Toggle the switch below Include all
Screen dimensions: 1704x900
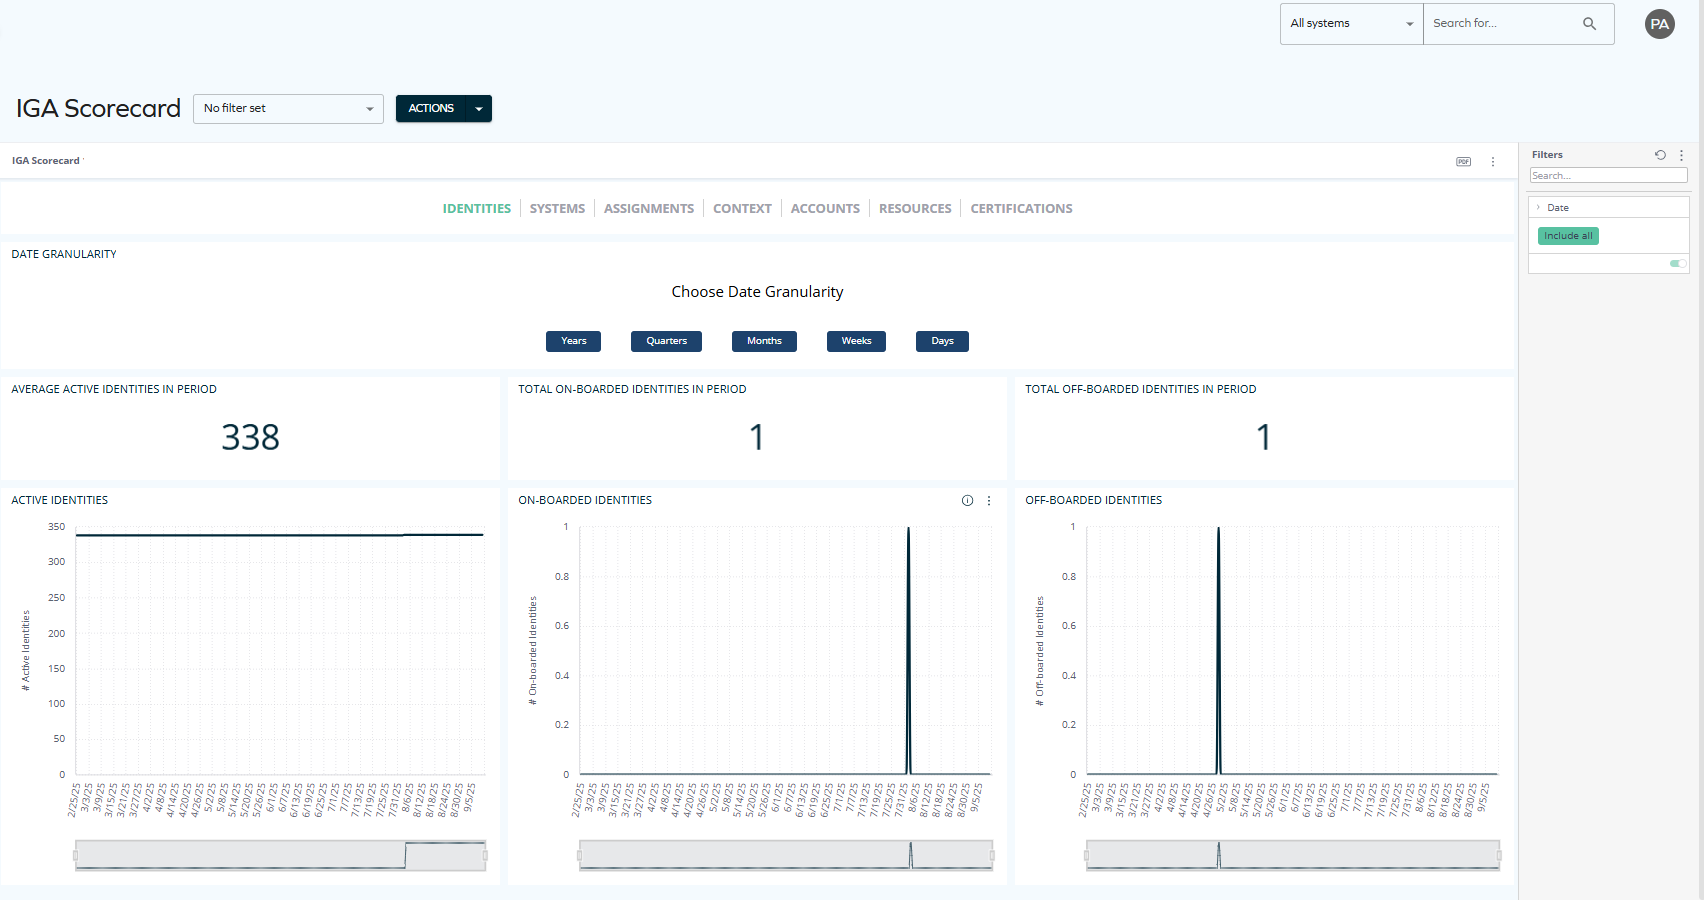pyautogui.click(x=1677, y=263)
